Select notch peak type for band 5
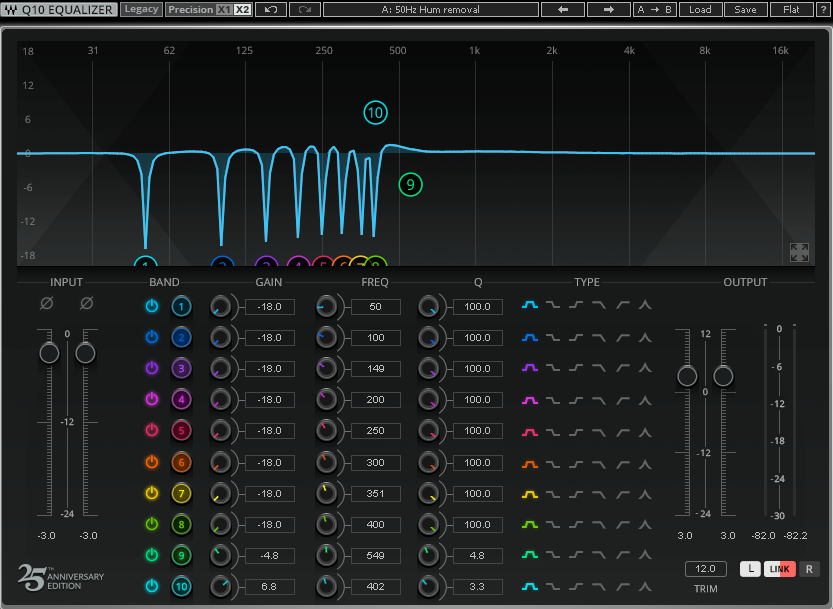 [645, 433]
